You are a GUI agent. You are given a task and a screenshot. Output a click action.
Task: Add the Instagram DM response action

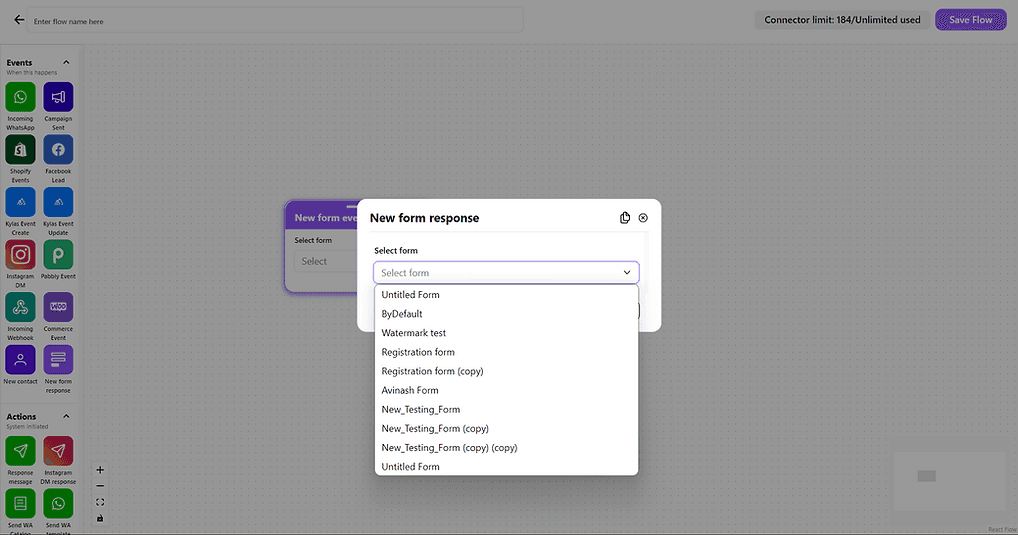point(58,451)
